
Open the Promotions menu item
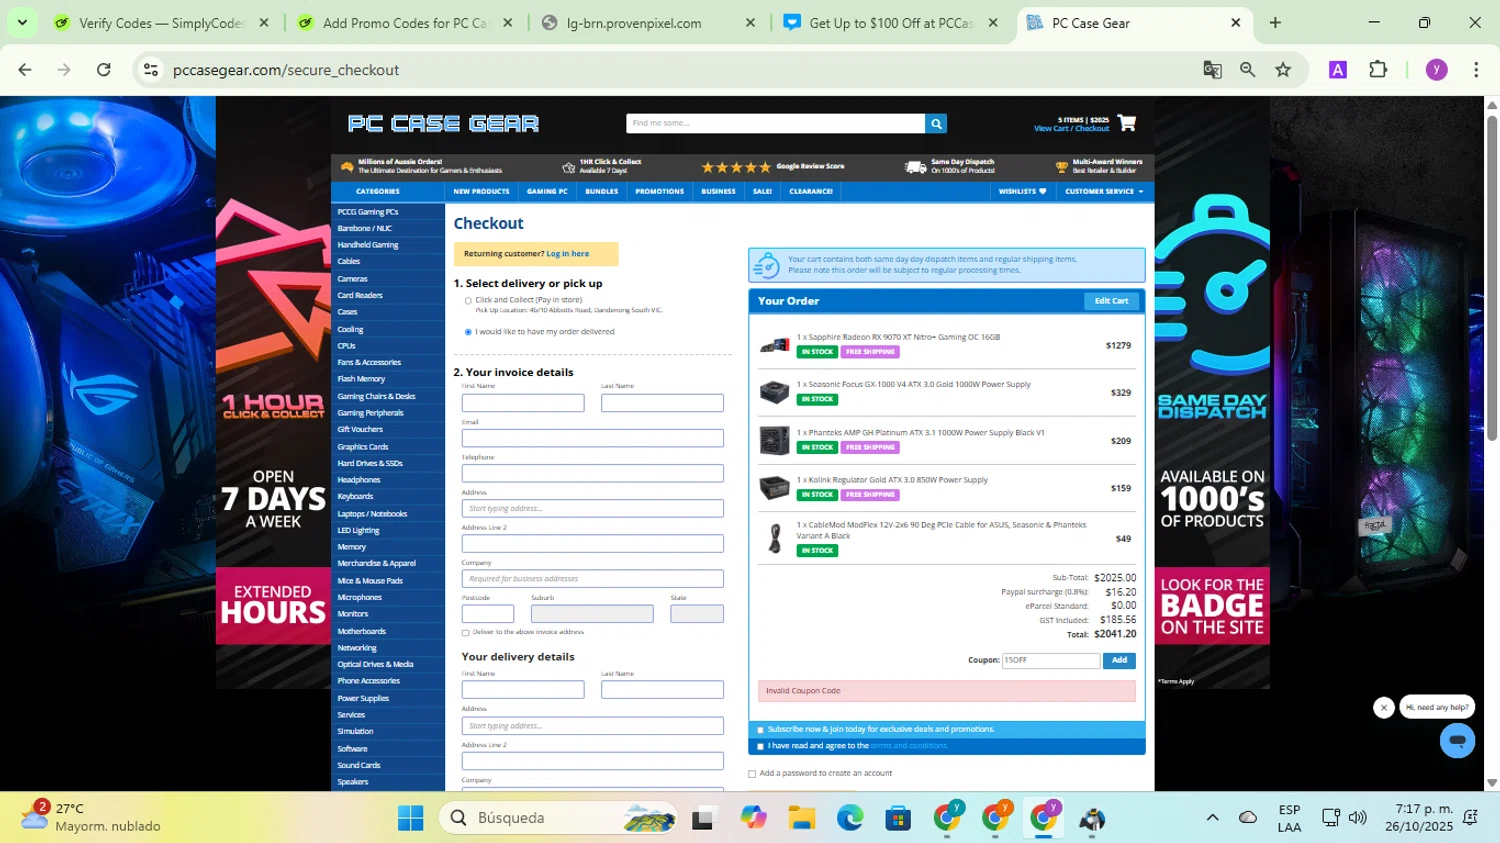pos(659,192)
